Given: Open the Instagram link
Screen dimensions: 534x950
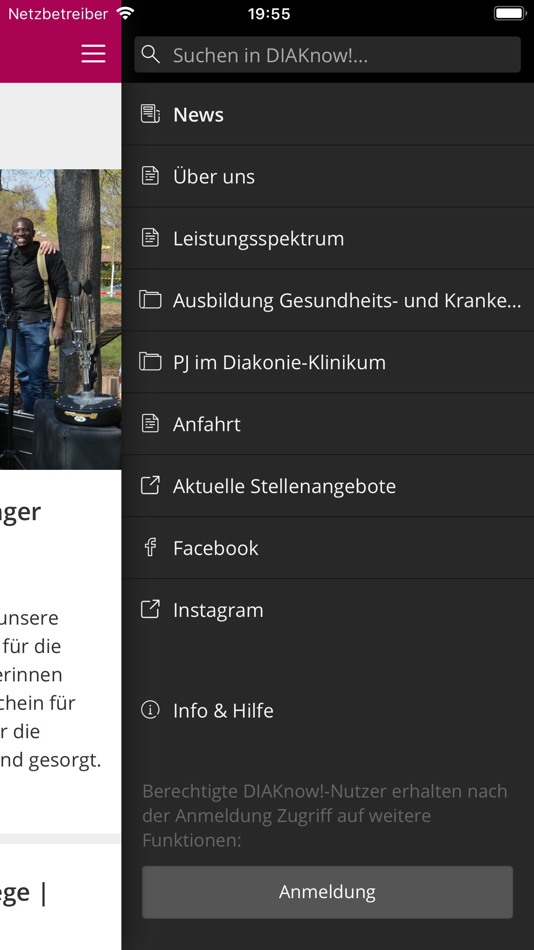Looking at the screenshot, I should [x=327, y=610].
